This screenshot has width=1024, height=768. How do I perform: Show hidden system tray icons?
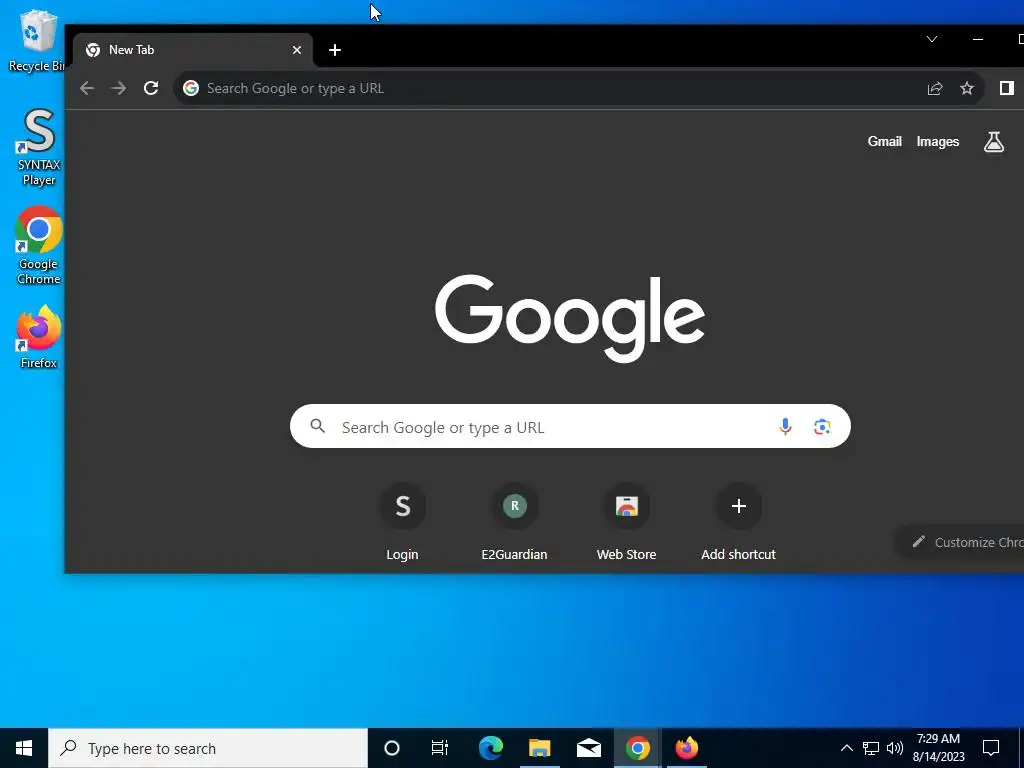coord(846,748)
